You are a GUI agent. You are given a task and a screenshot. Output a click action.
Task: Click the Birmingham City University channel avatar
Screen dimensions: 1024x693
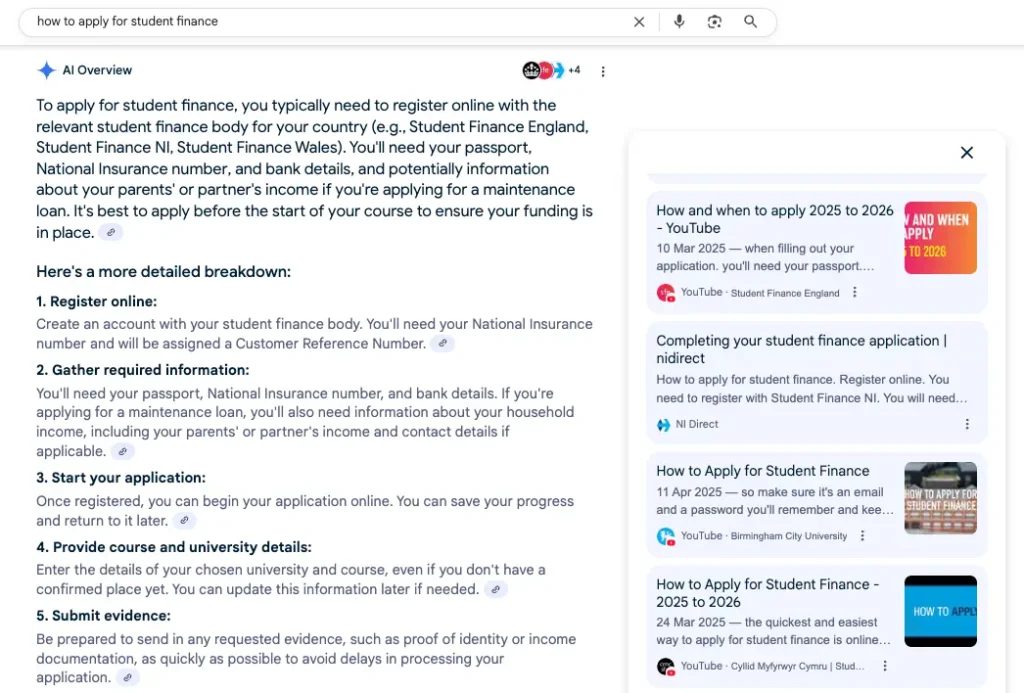[665, 536]
